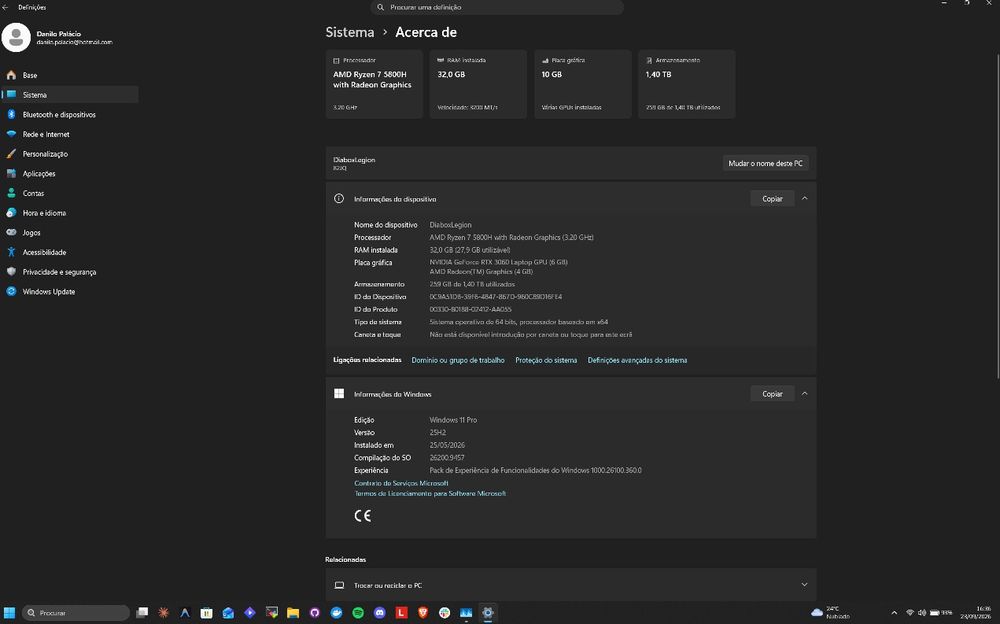Click the ID do Dispositivo value
Viewport: 1000px width, 624px height.
click(496, 297)
